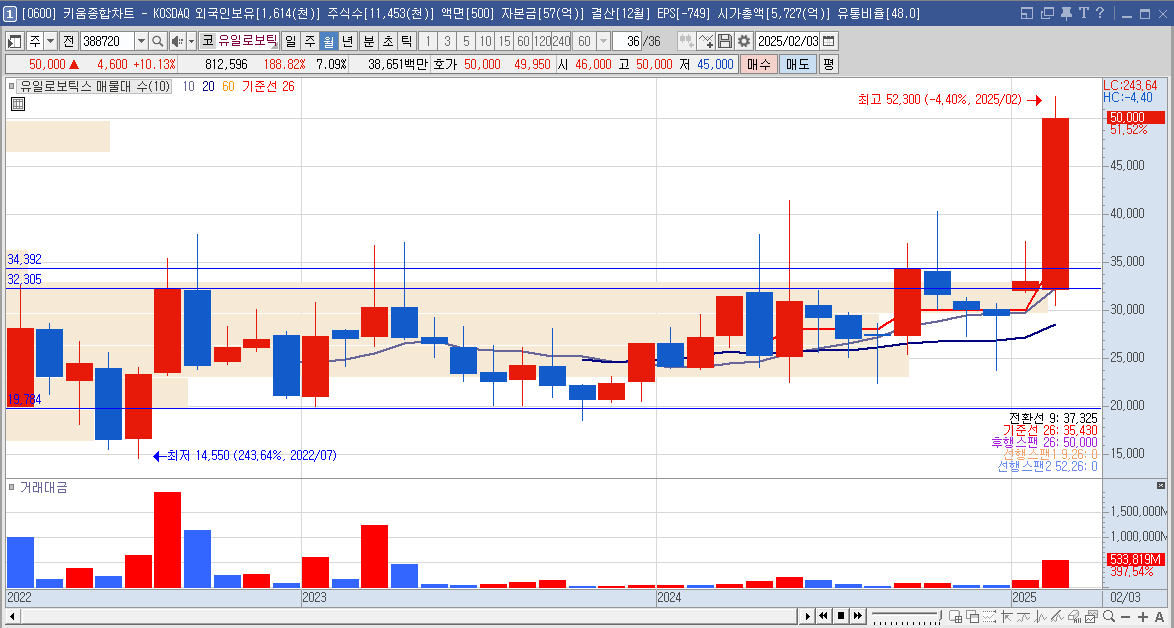Image resolution: width=1174 pixels, height=628 pixels.
Task: Click the arrow-to-corner chart icon in the bottom toolbar
Action: tap(1006, 616)
